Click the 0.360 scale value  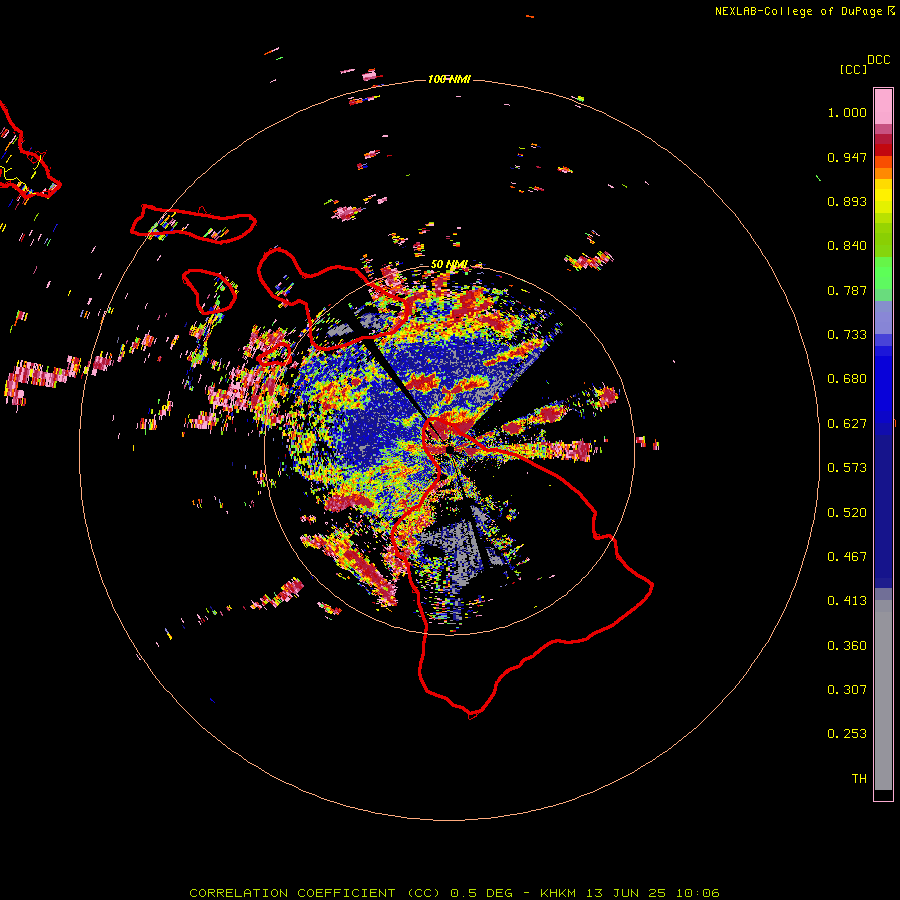[x=847, y=646]
